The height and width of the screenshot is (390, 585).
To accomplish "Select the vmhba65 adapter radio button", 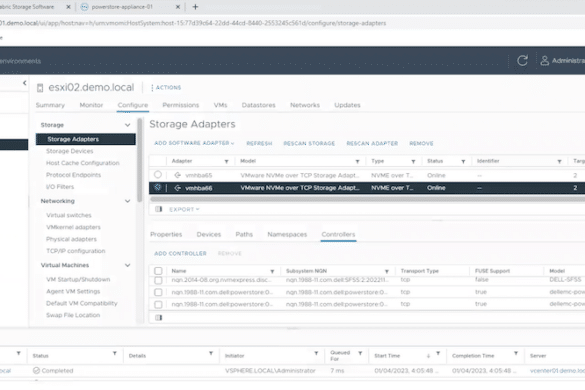I will point(158,175).
